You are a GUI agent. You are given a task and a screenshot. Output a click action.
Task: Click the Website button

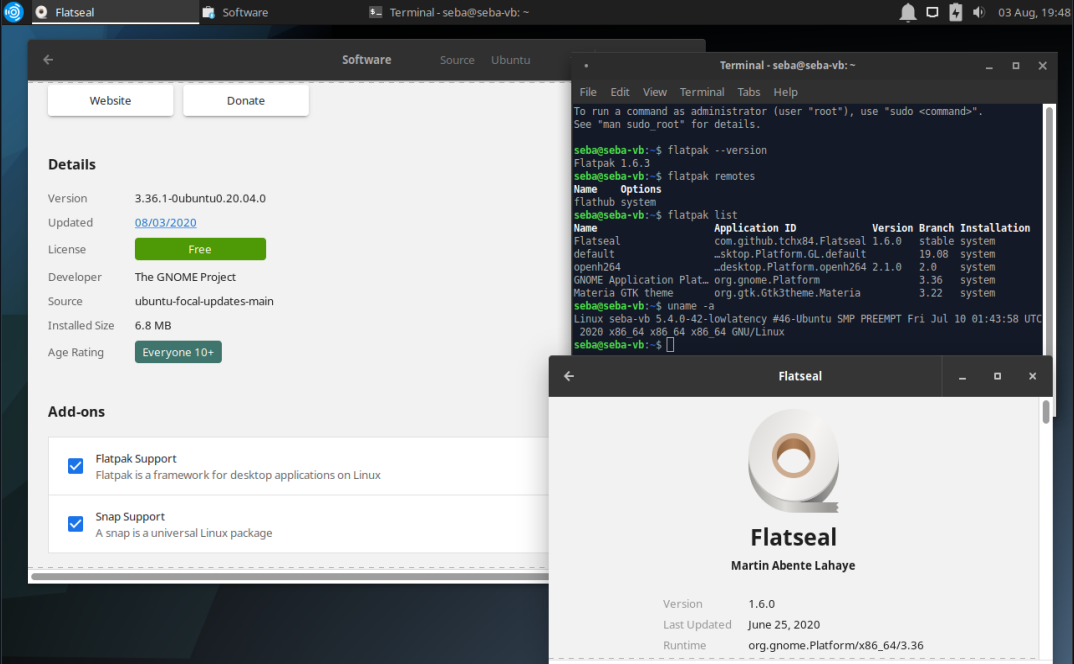coord(110,101)
